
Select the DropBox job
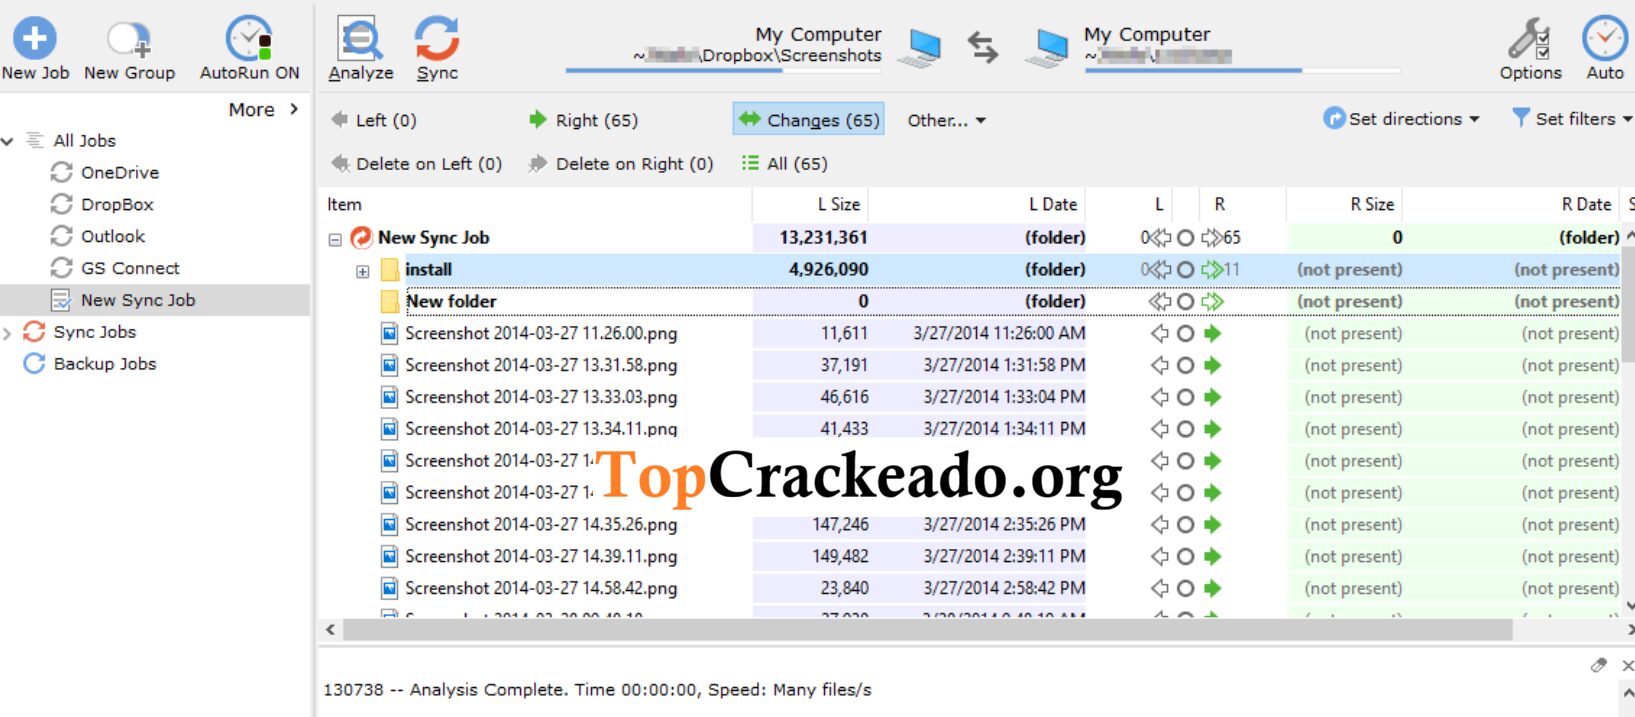(117, 204)
